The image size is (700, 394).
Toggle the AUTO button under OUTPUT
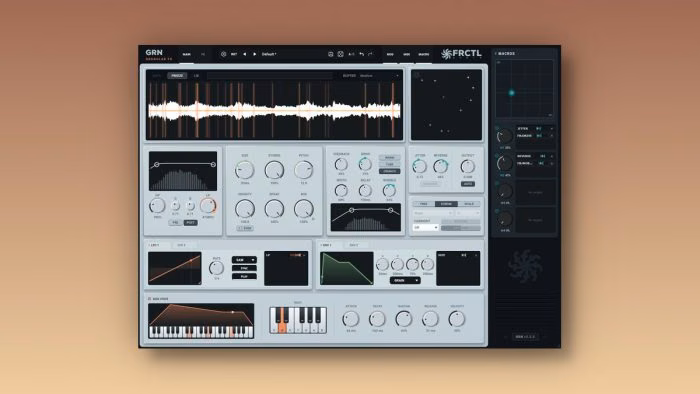467,184
